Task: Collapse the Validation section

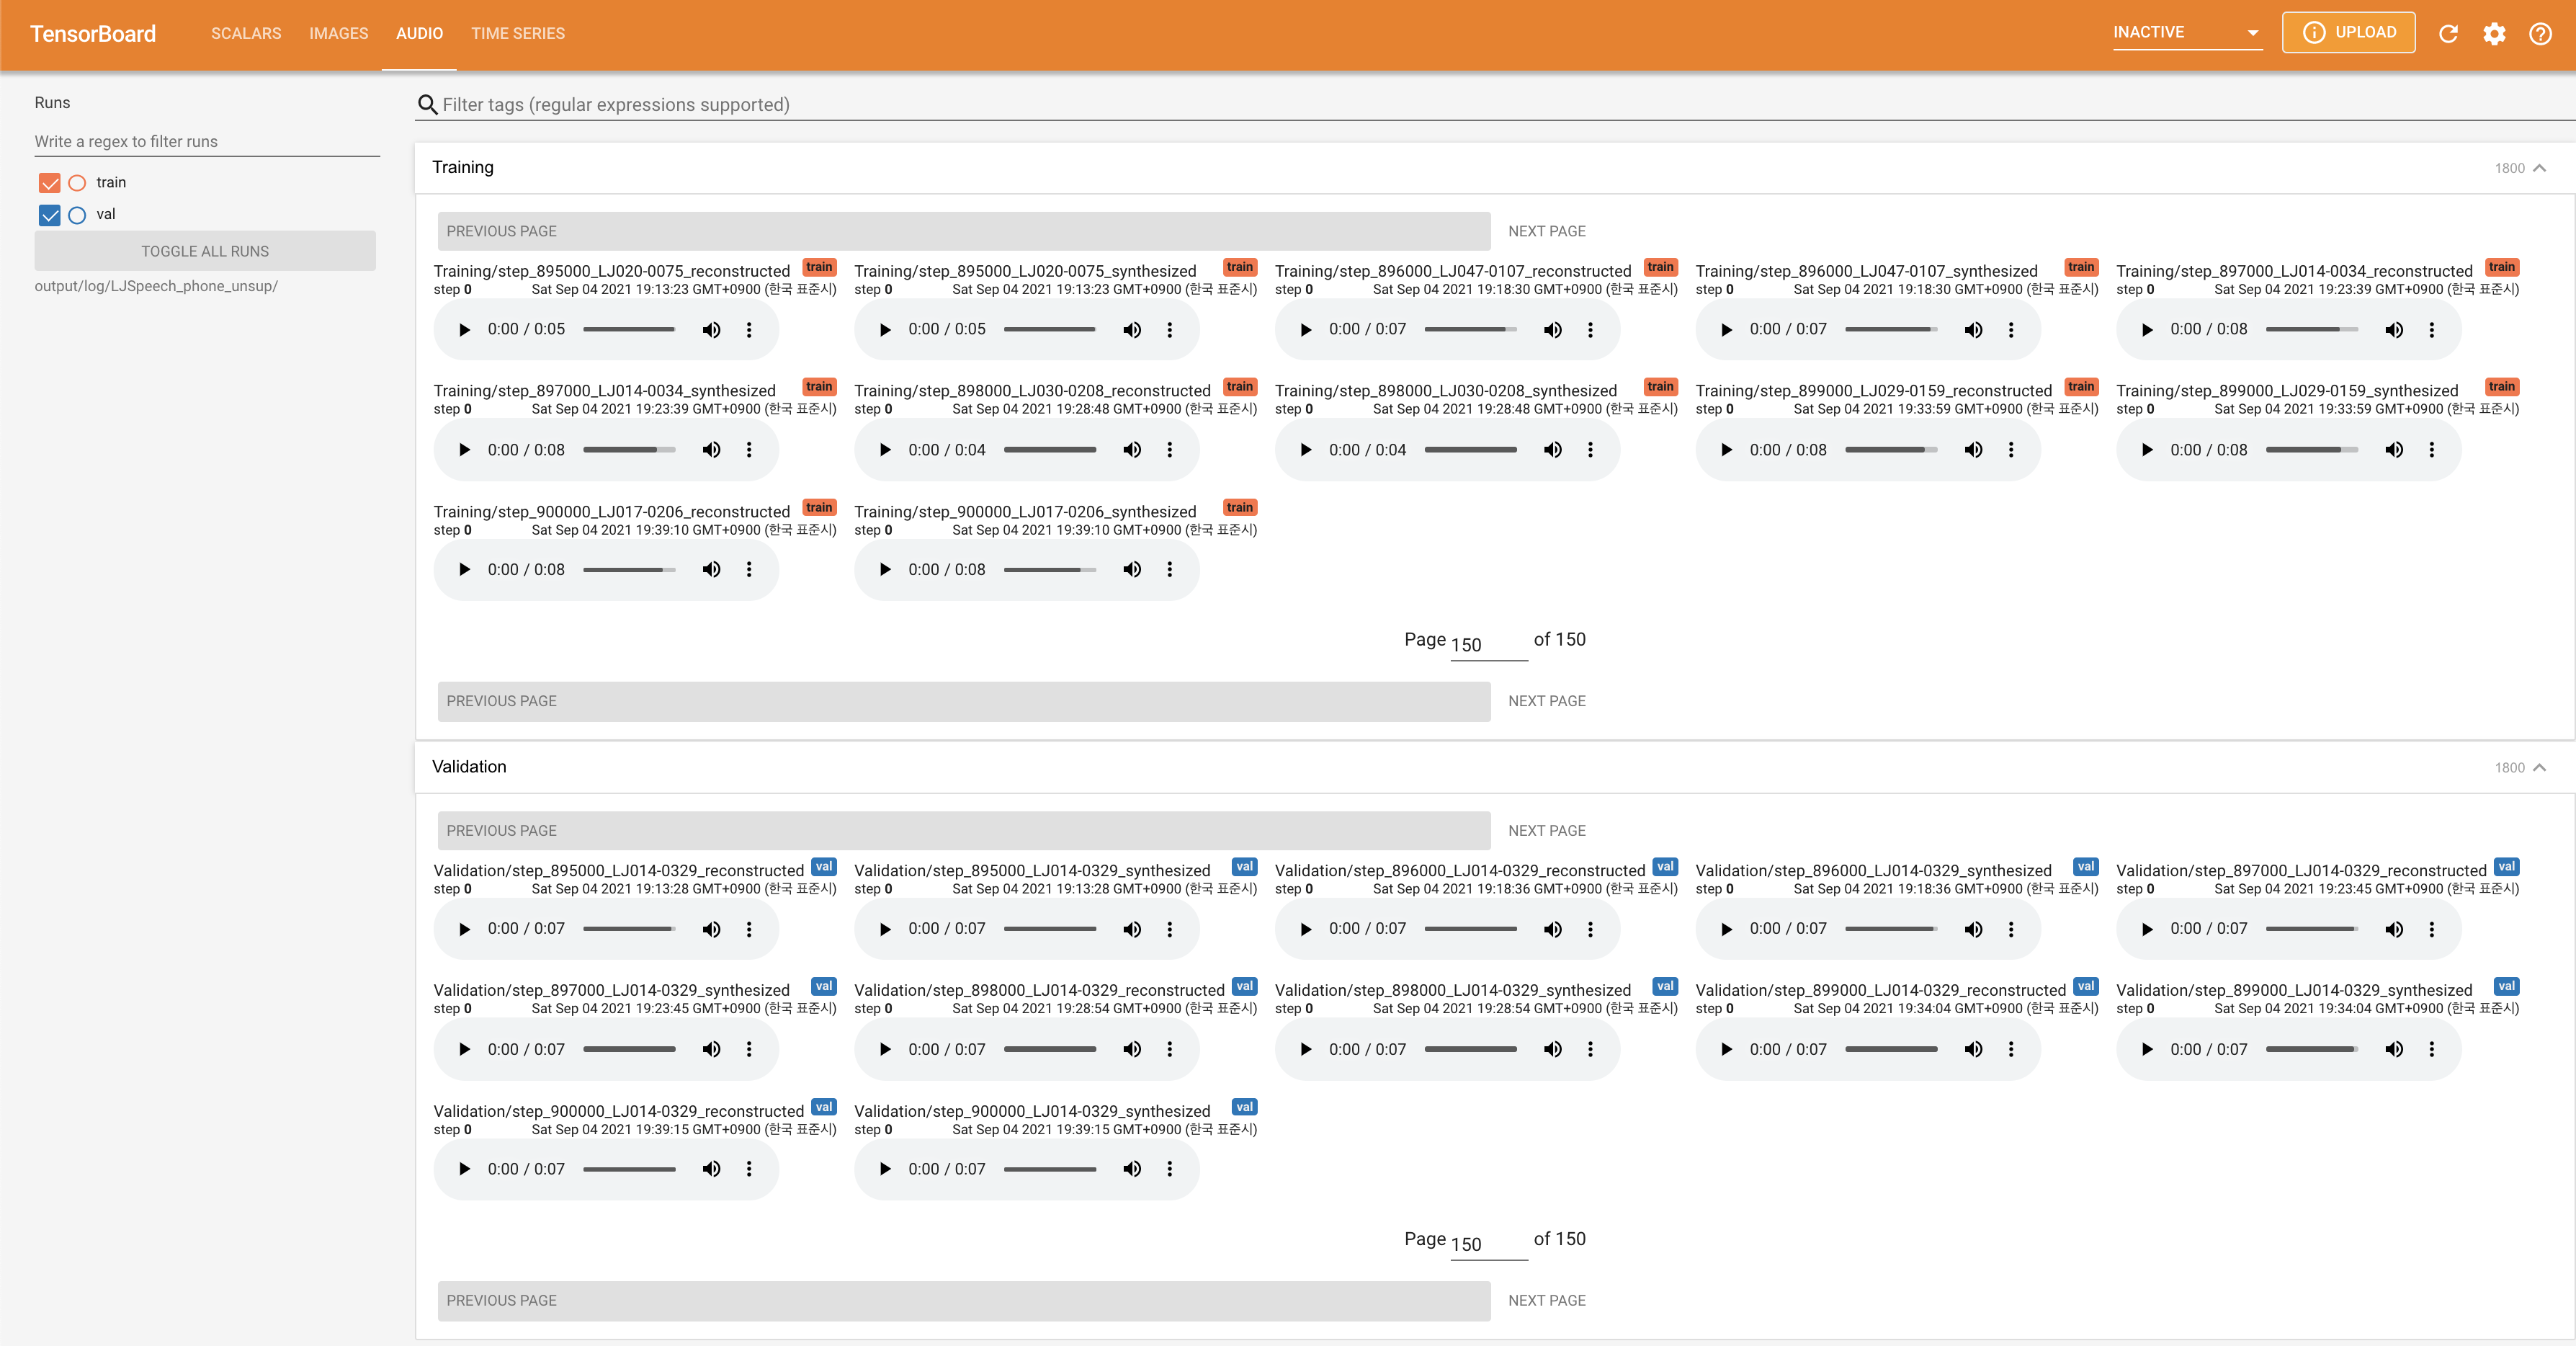Action: click(x=2539, y=767)
